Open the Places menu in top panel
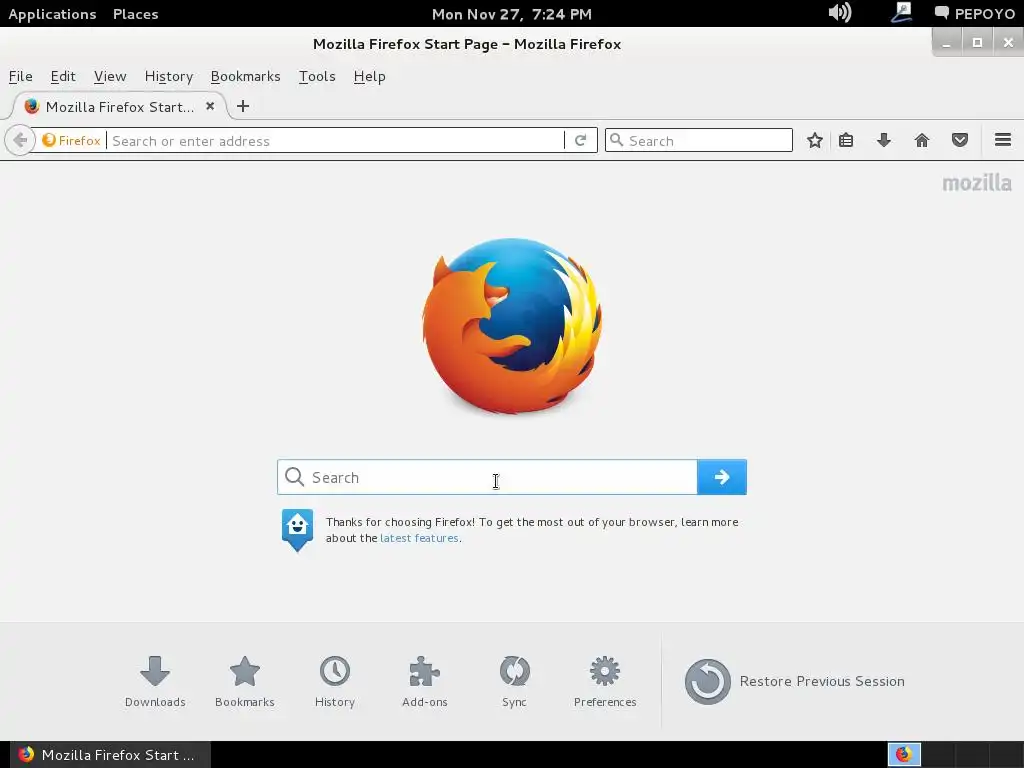1024x768 pixels. [136, 14]
